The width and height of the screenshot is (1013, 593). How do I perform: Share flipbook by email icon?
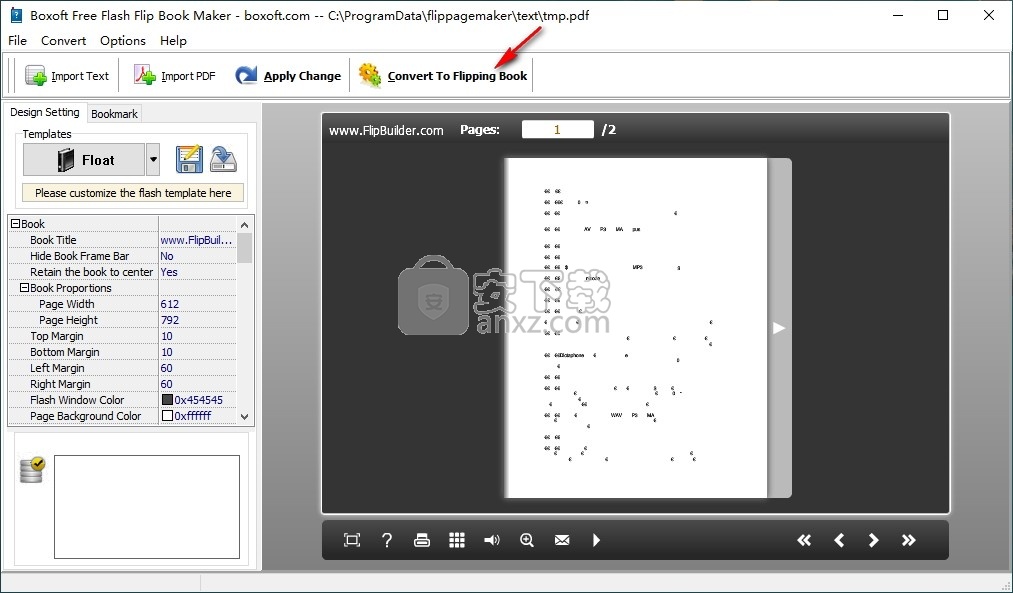click(562, 540)
